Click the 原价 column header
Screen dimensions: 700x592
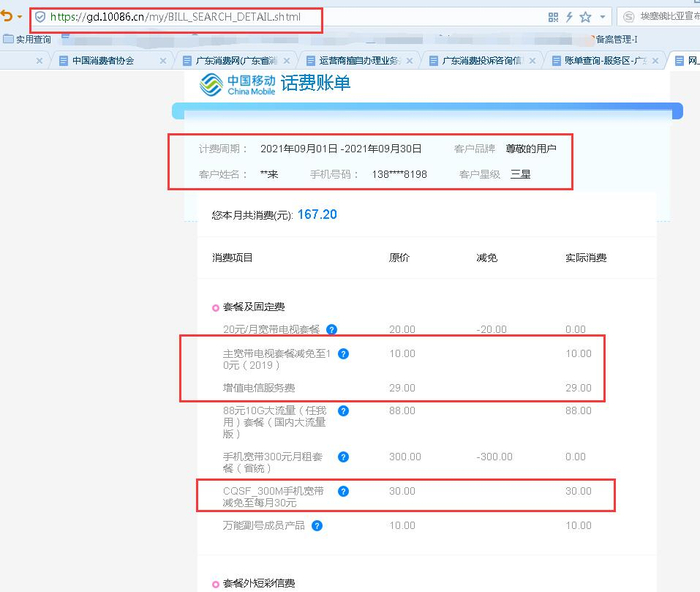[x=399, y=258]
